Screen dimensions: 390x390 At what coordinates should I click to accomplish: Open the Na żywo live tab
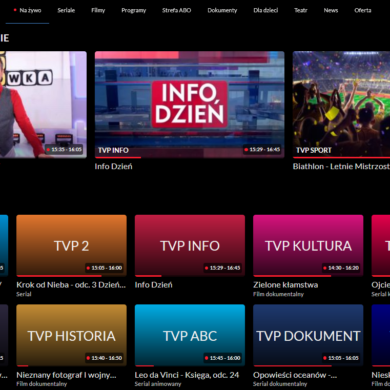pyautogui.click(x=27, y=10)
